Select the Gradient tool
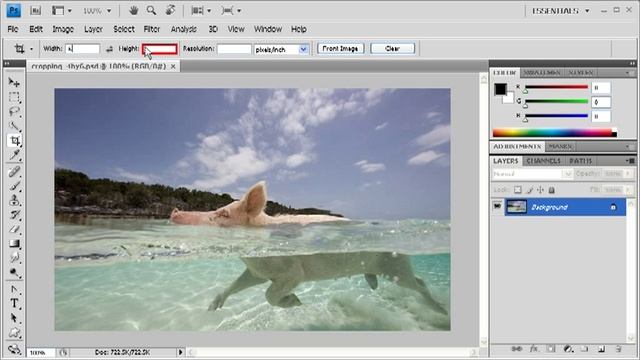Image resolution: width=640 pixels, height=360 pixels. click(14, 244)
